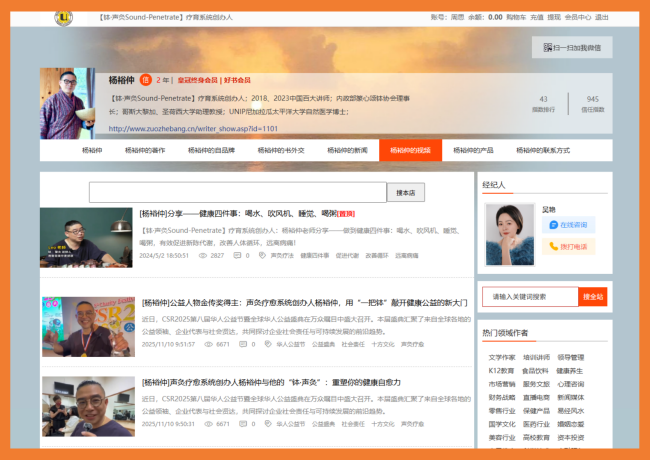Click agent 吴艳's portrait photo
Viewport: 650px width, 460px height.
click(x=509, y=234)
